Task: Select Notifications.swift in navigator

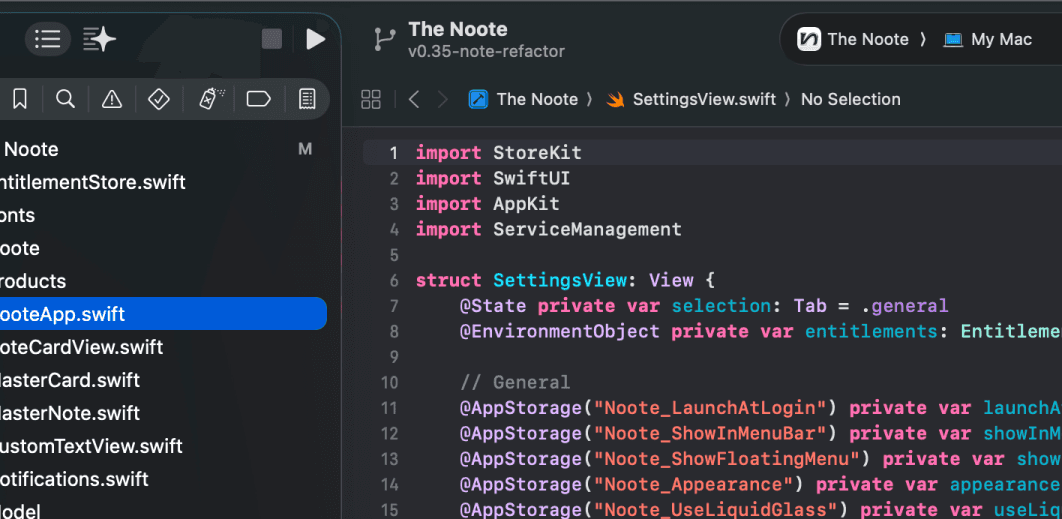Action: point(163,480)
